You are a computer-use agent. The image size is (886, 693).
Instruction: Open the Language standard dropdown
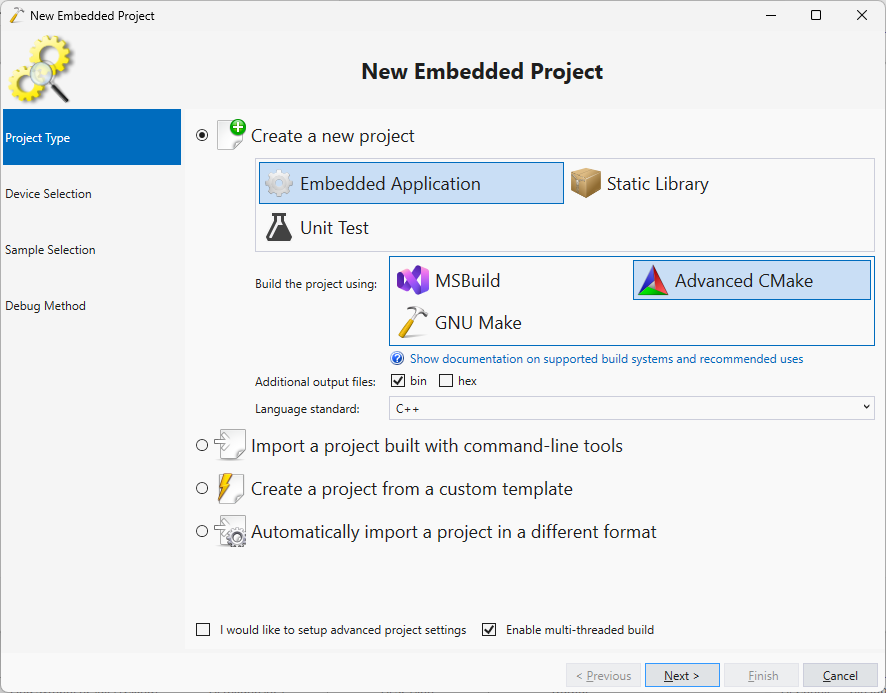click(x=631, y=408)
